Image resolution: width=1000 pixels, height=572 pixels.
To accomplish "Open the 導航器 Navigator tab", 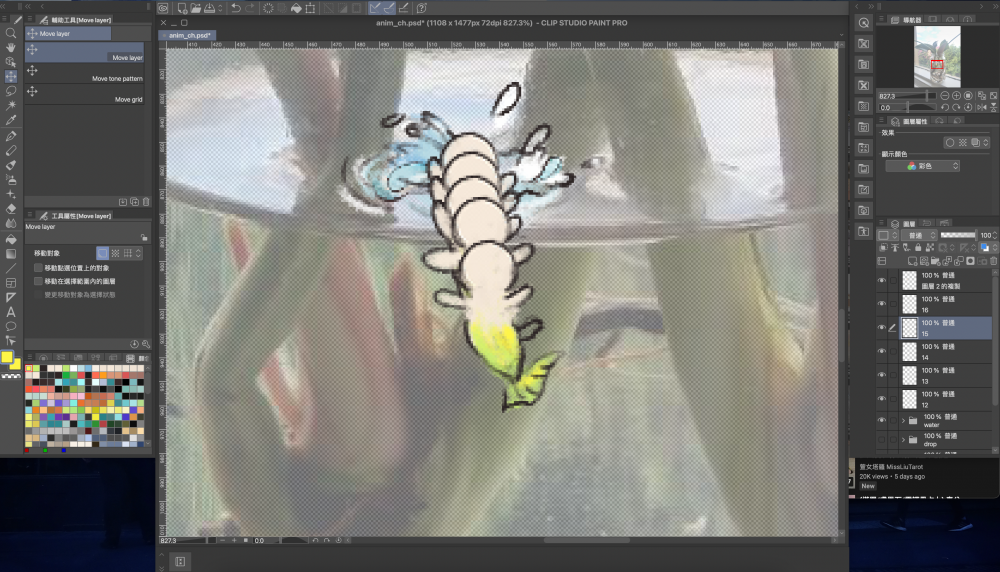I will pyautogui.click(x=906, y=20).
